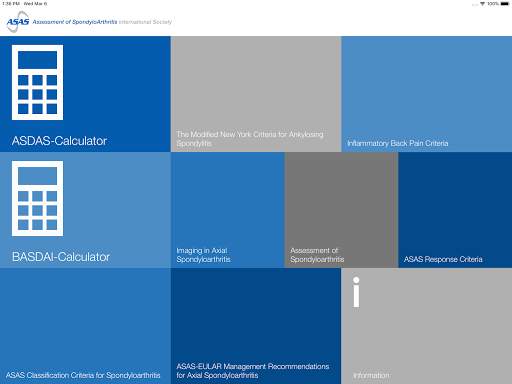
Task: Open Assessment of Spondyloarthritis tile
Action: coord(341,210)
